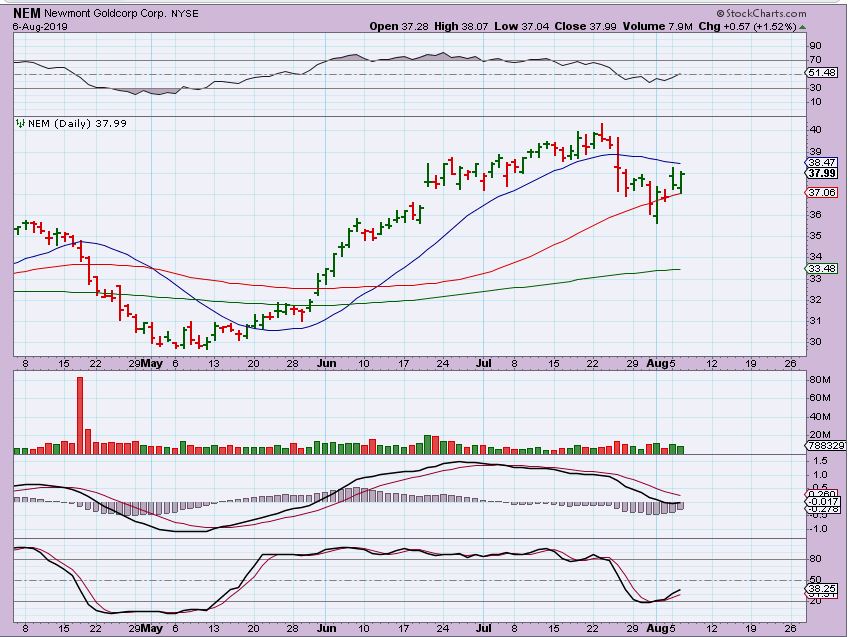
Task: Click the 6-Aug-2019 date label
Action: point(40,26)
